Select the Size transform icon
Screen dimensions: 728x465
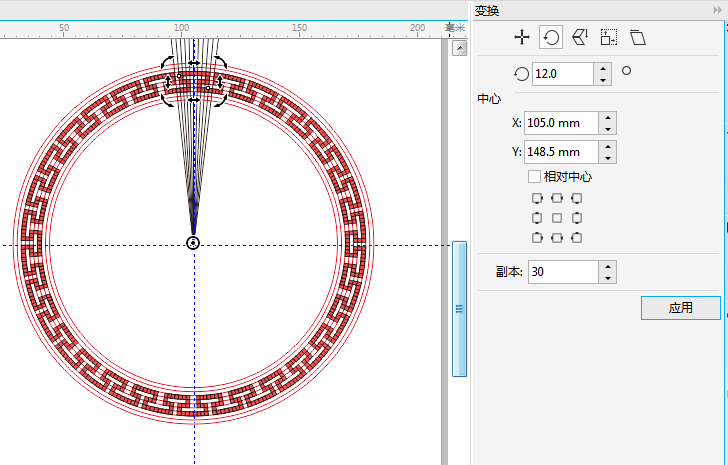point(608,38)
